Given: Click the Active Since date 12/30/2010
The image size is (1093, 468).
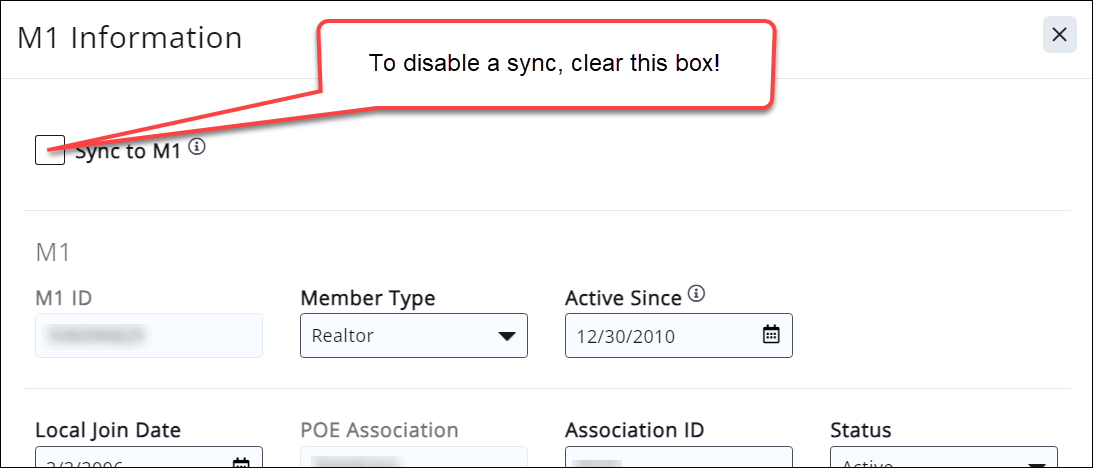Looking at the screenshot, I should 625,336.
